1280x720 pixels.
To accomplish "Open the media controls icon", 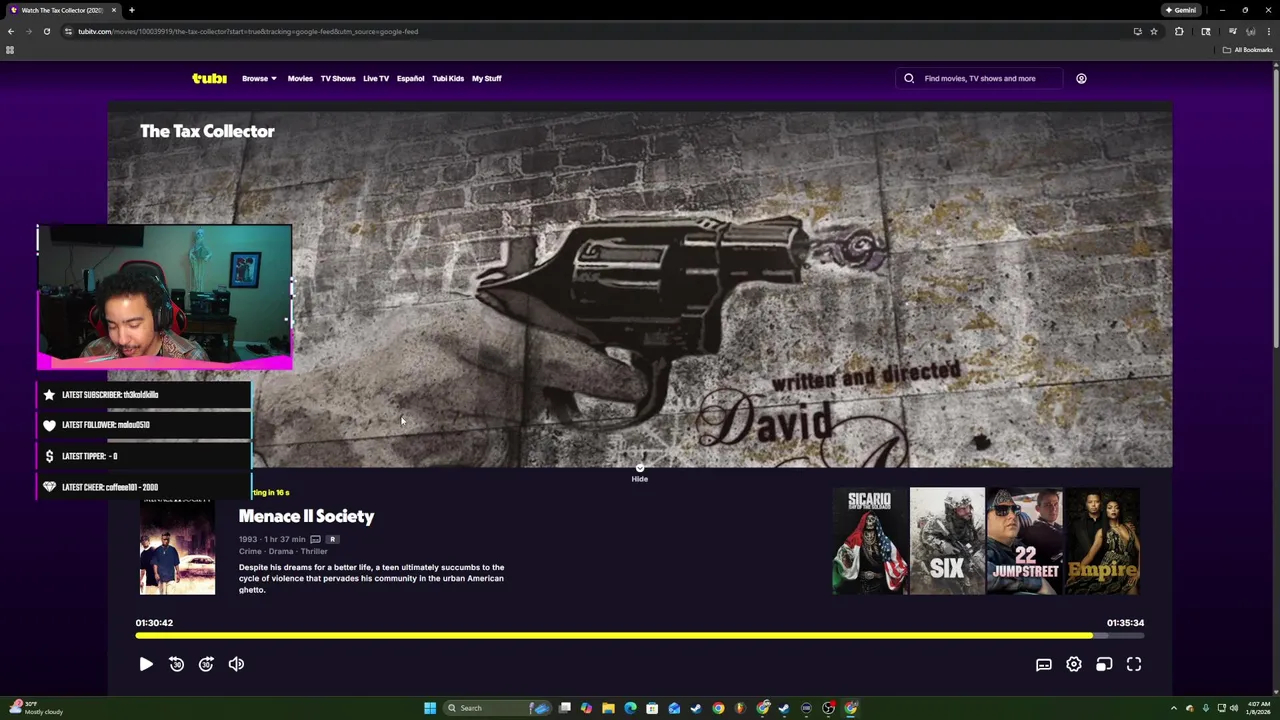I will pos(1233,31).
